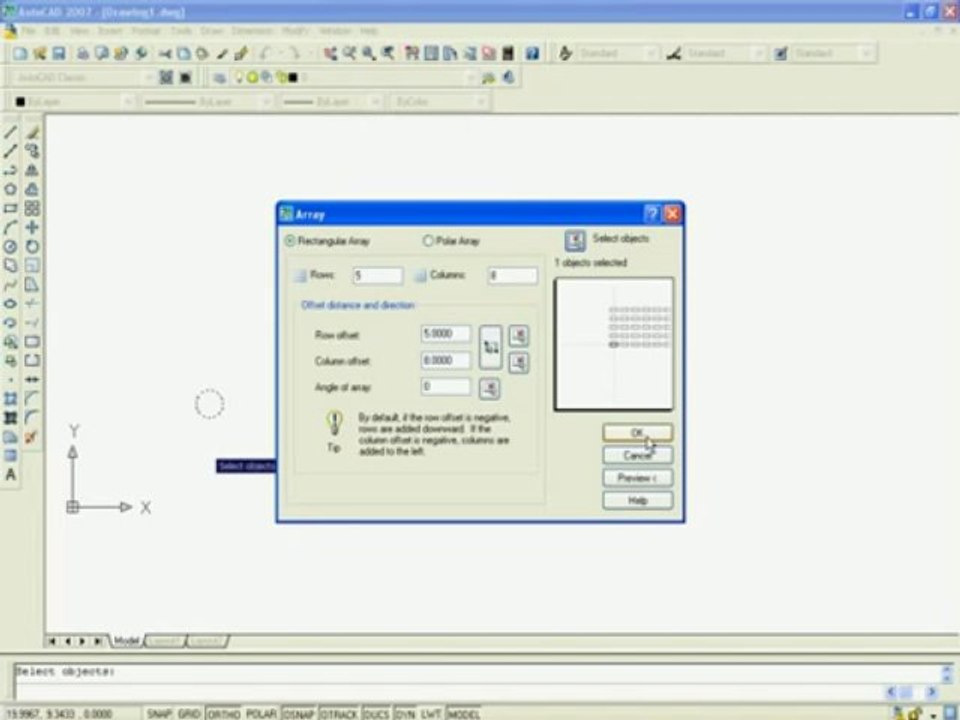Toggle POLAR tracking in status bar
The width and height of the screenshot is (960, 720).
coord(261,714)
